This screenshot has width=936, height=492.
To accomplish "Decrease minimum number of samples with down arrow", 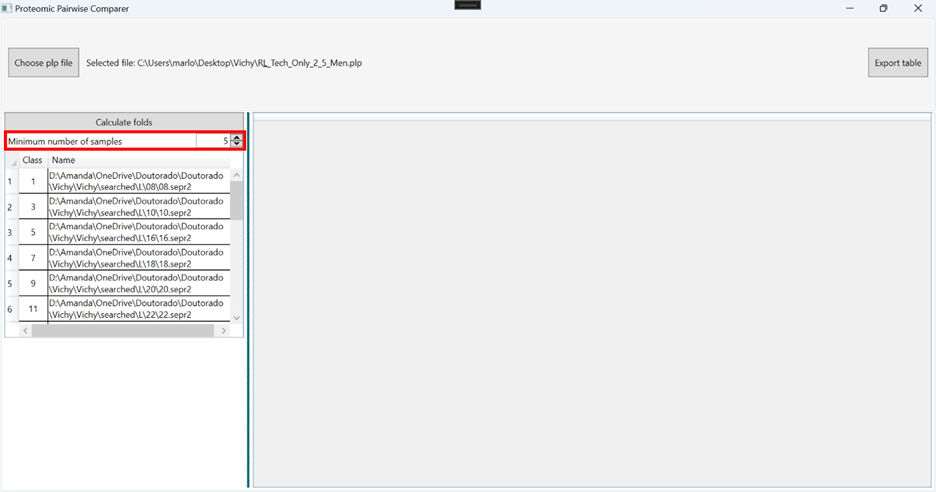I will tap(237, 144).
